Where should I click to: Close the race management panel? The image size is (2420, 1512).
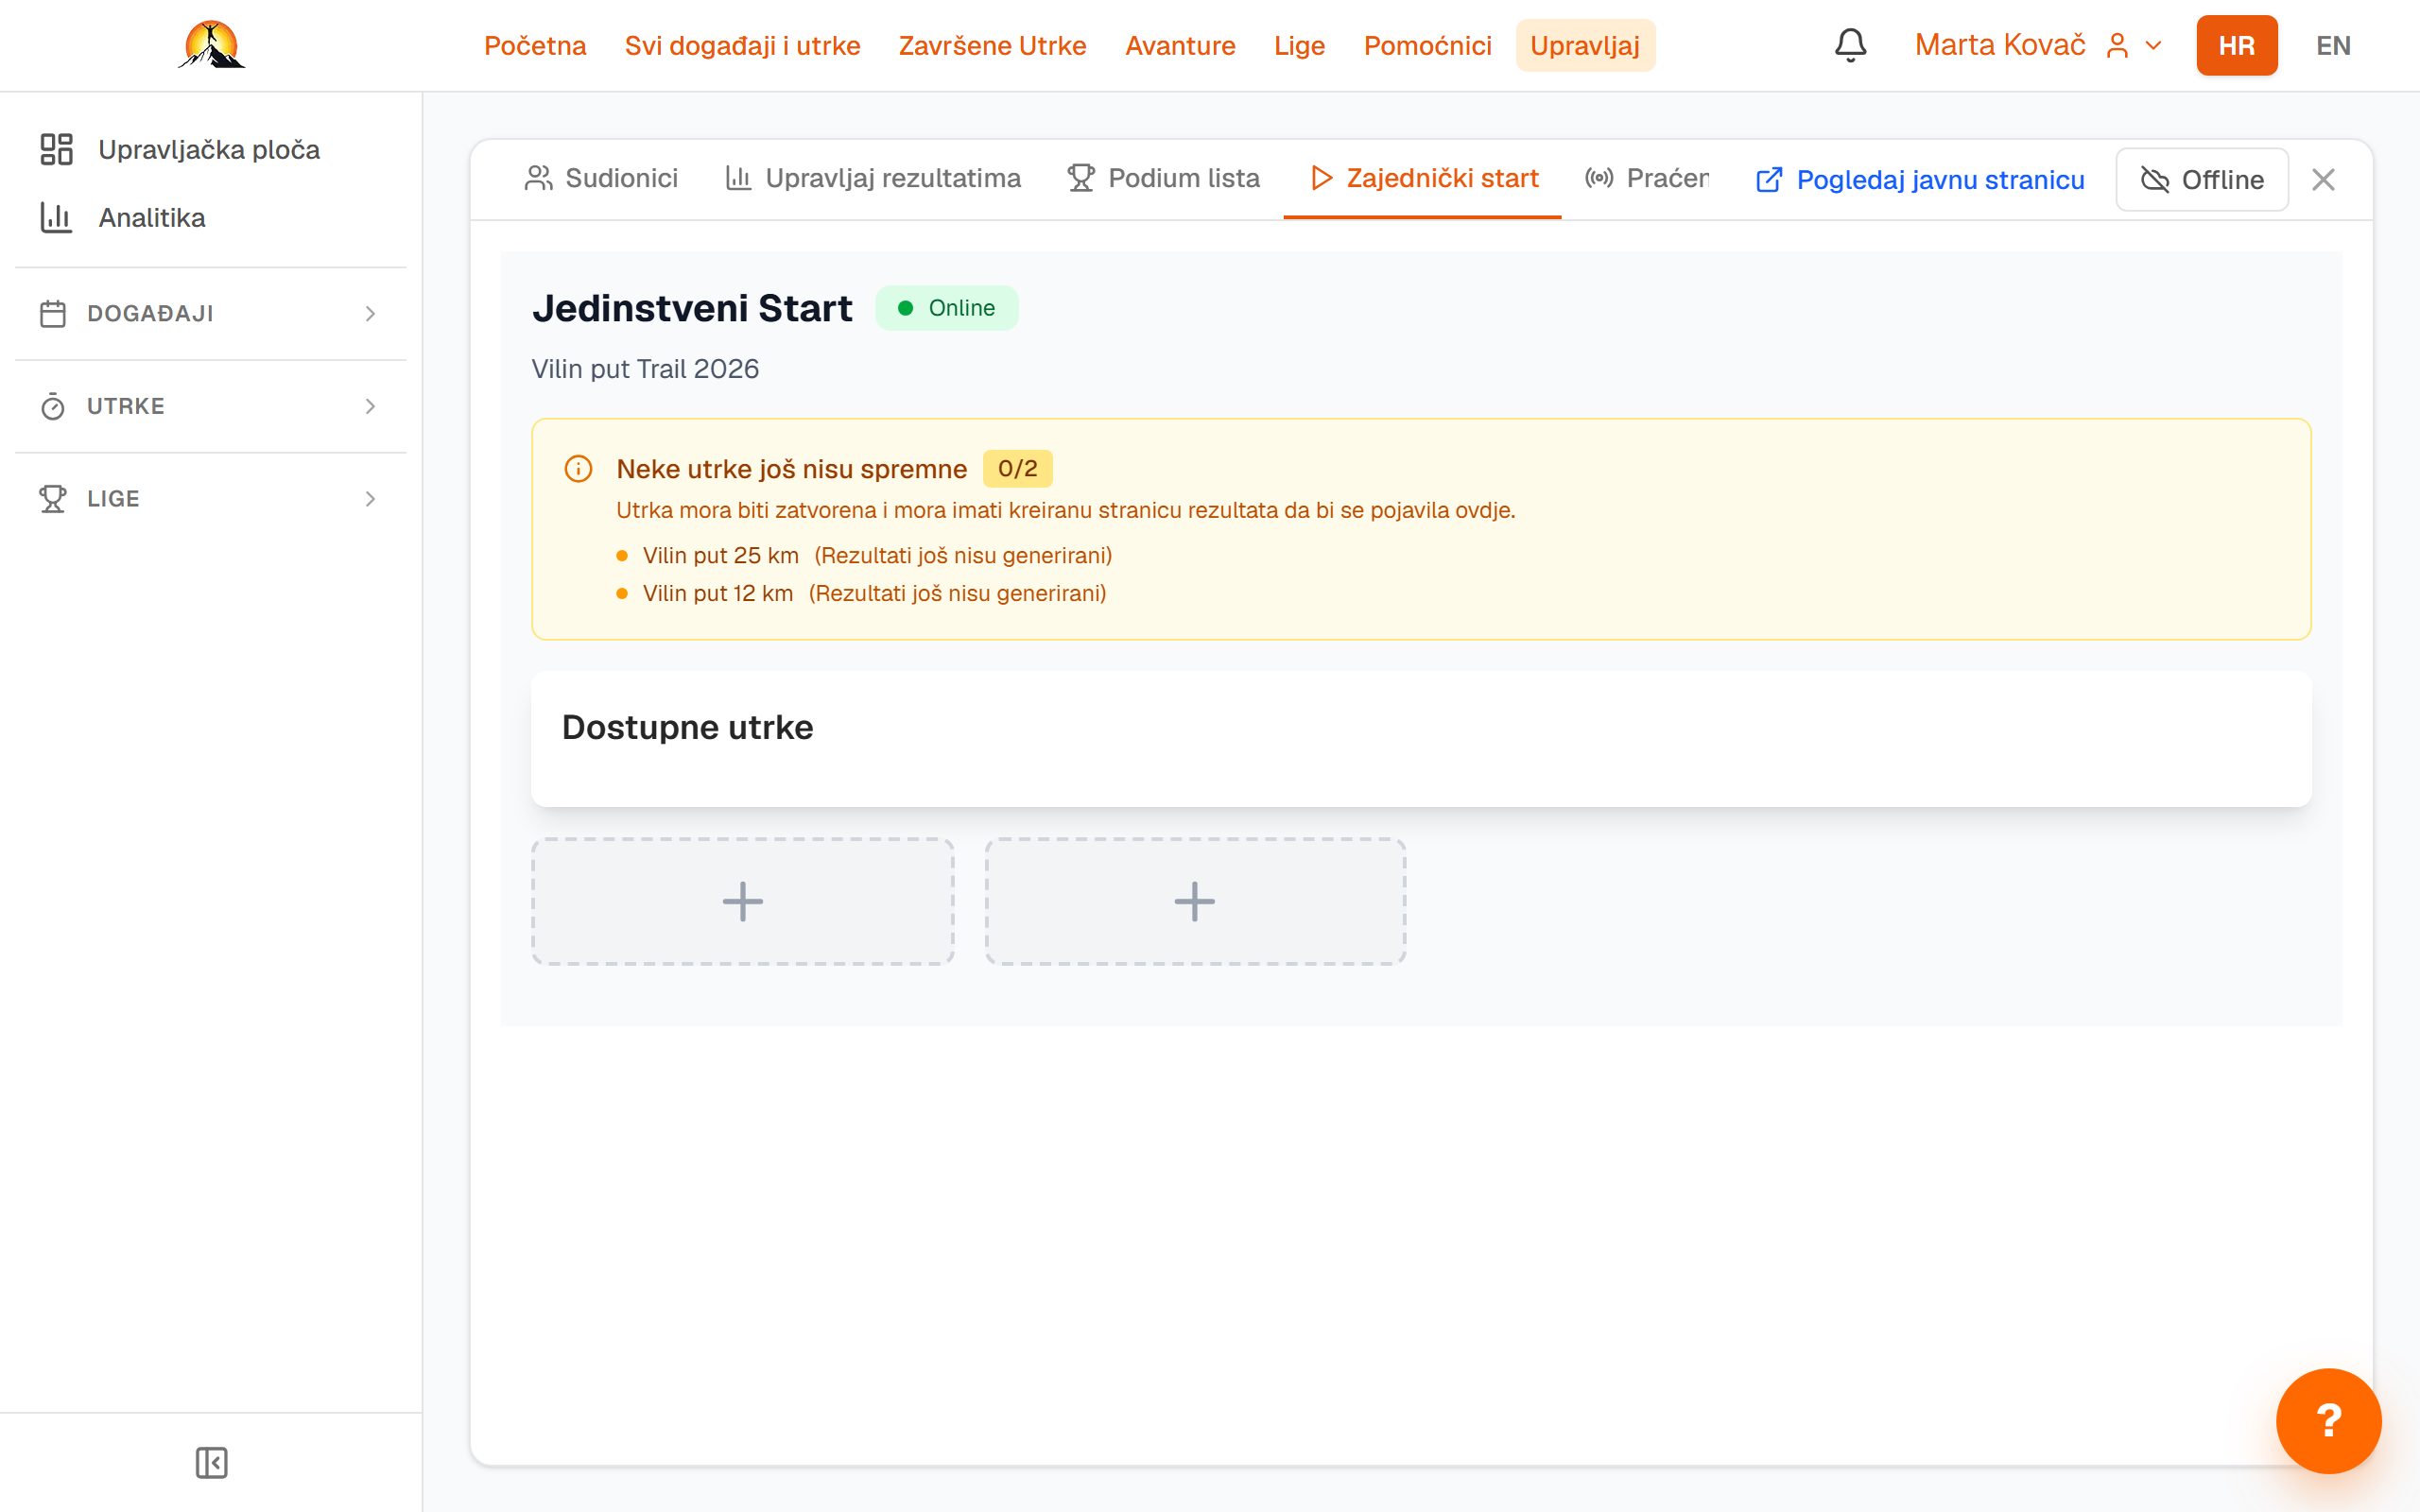tap(2323, 180)
